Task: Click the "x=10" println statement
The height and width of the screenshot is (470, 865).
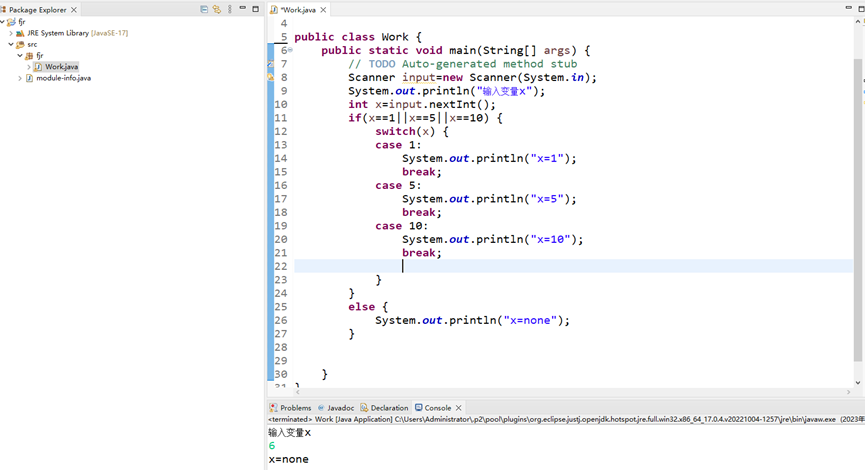Action: pyautogui.click(x=492, y=239)
